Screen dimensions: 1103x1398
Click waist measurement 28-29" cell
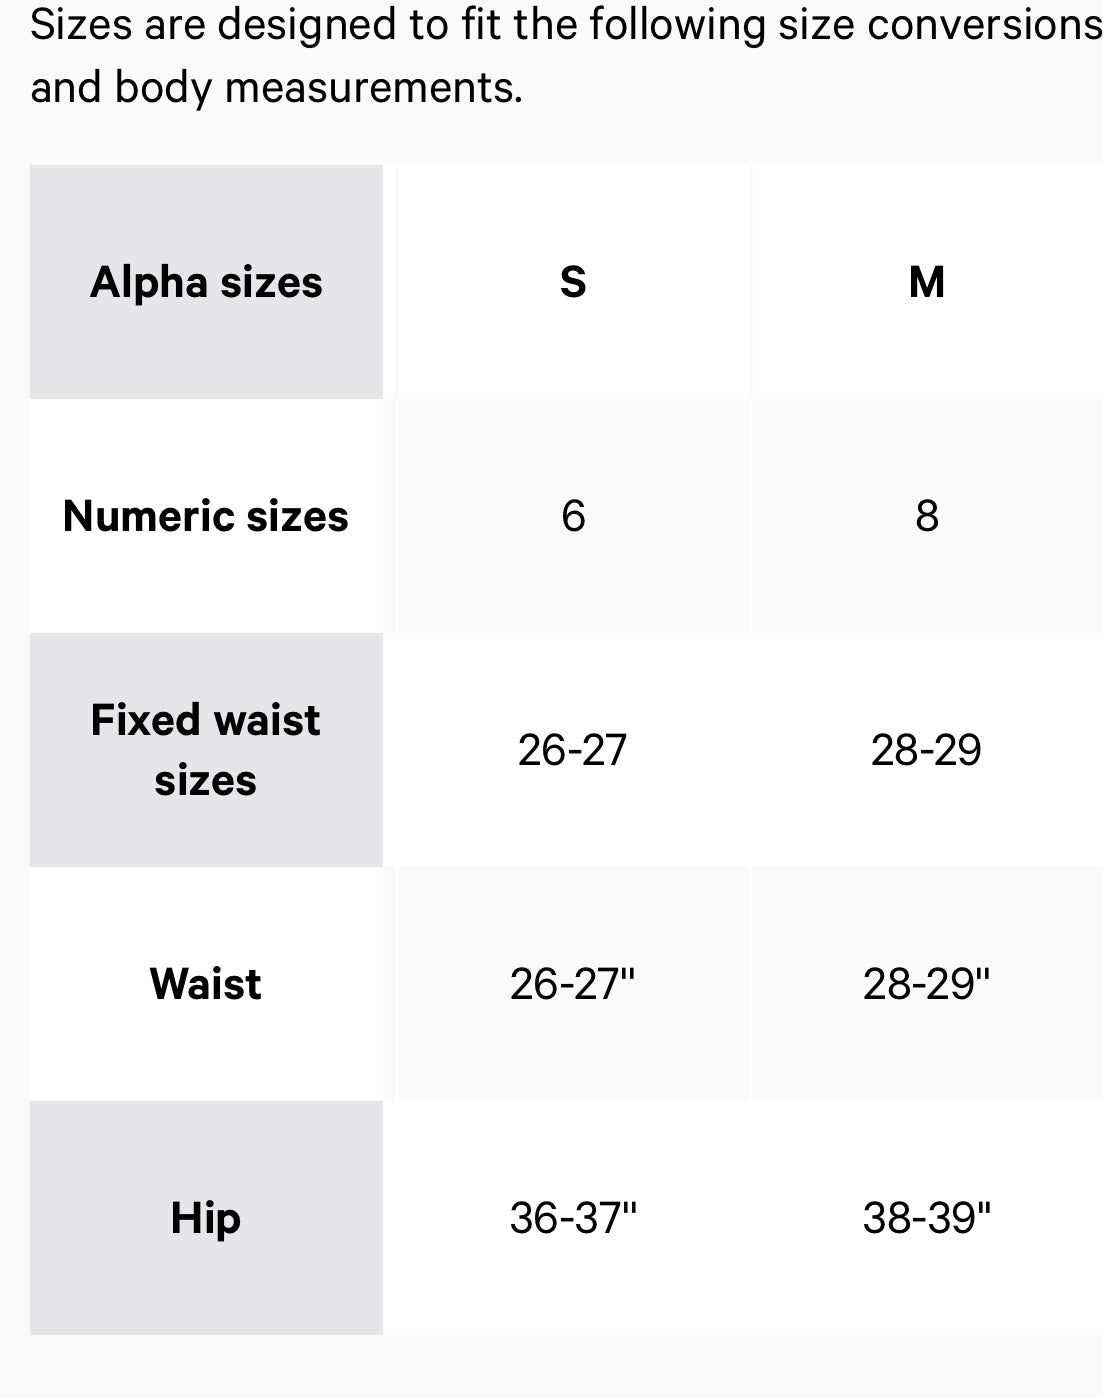(927, 984)
